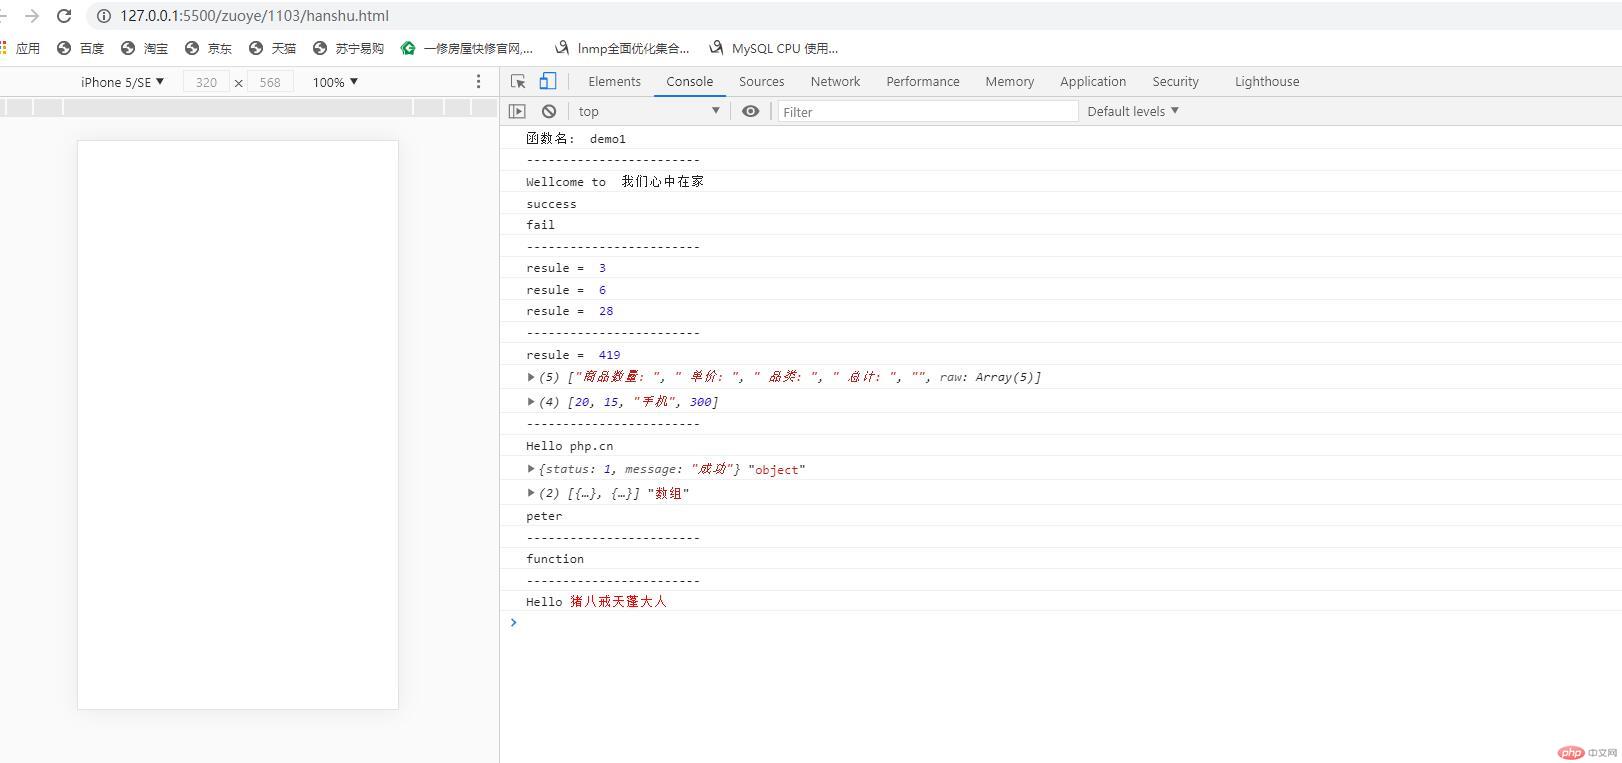Show the console sidebar
This screenshot has width=1622, height=763.
[x=517, y=111]
